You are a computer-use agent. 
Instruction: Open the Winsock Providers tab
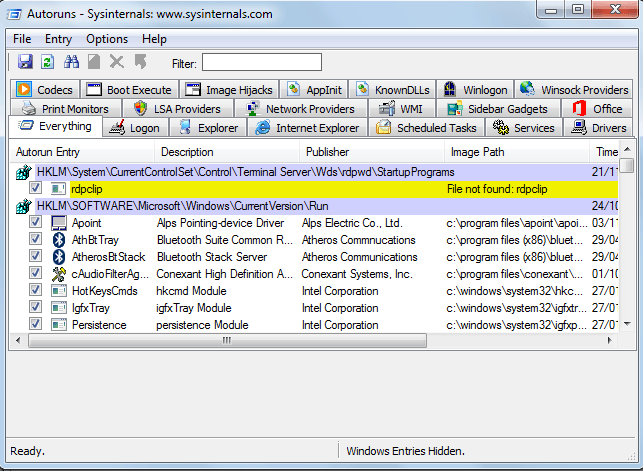tap(574, 89)
